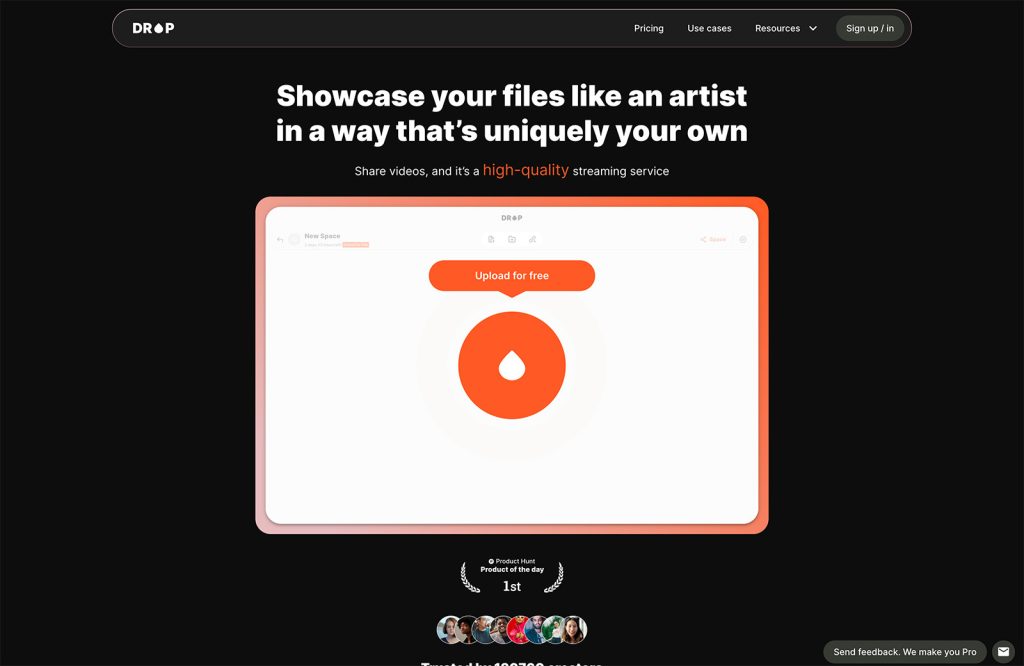
Task: Click the New Space title in the preview
Action: 322,236
